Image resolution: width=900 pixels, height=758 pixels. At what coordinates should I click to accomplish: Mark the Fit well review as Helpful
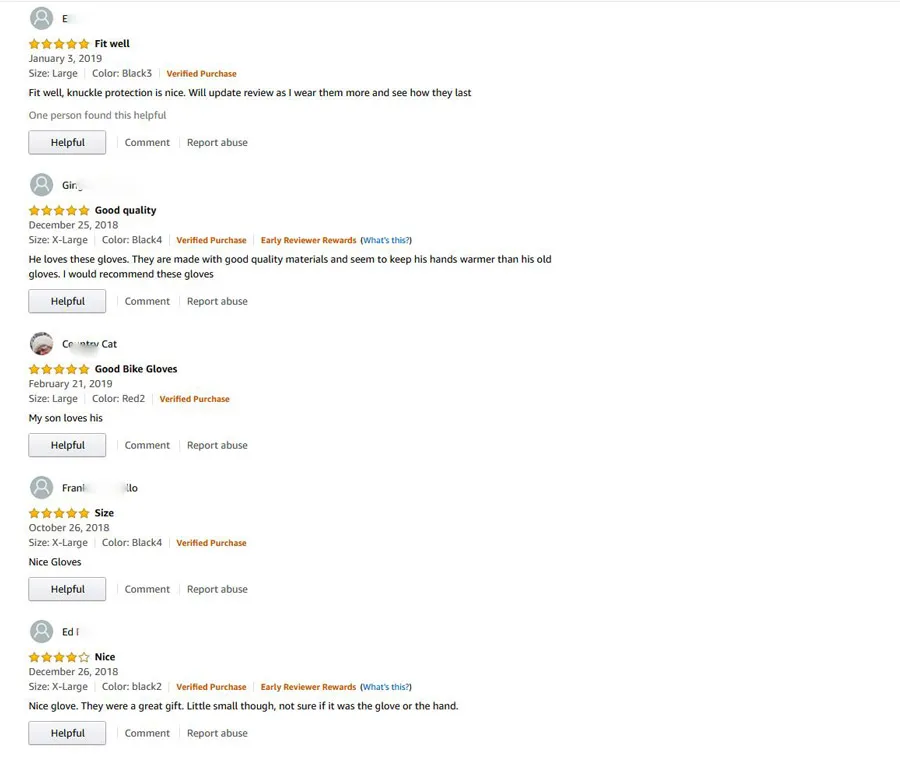pos(67,142)
